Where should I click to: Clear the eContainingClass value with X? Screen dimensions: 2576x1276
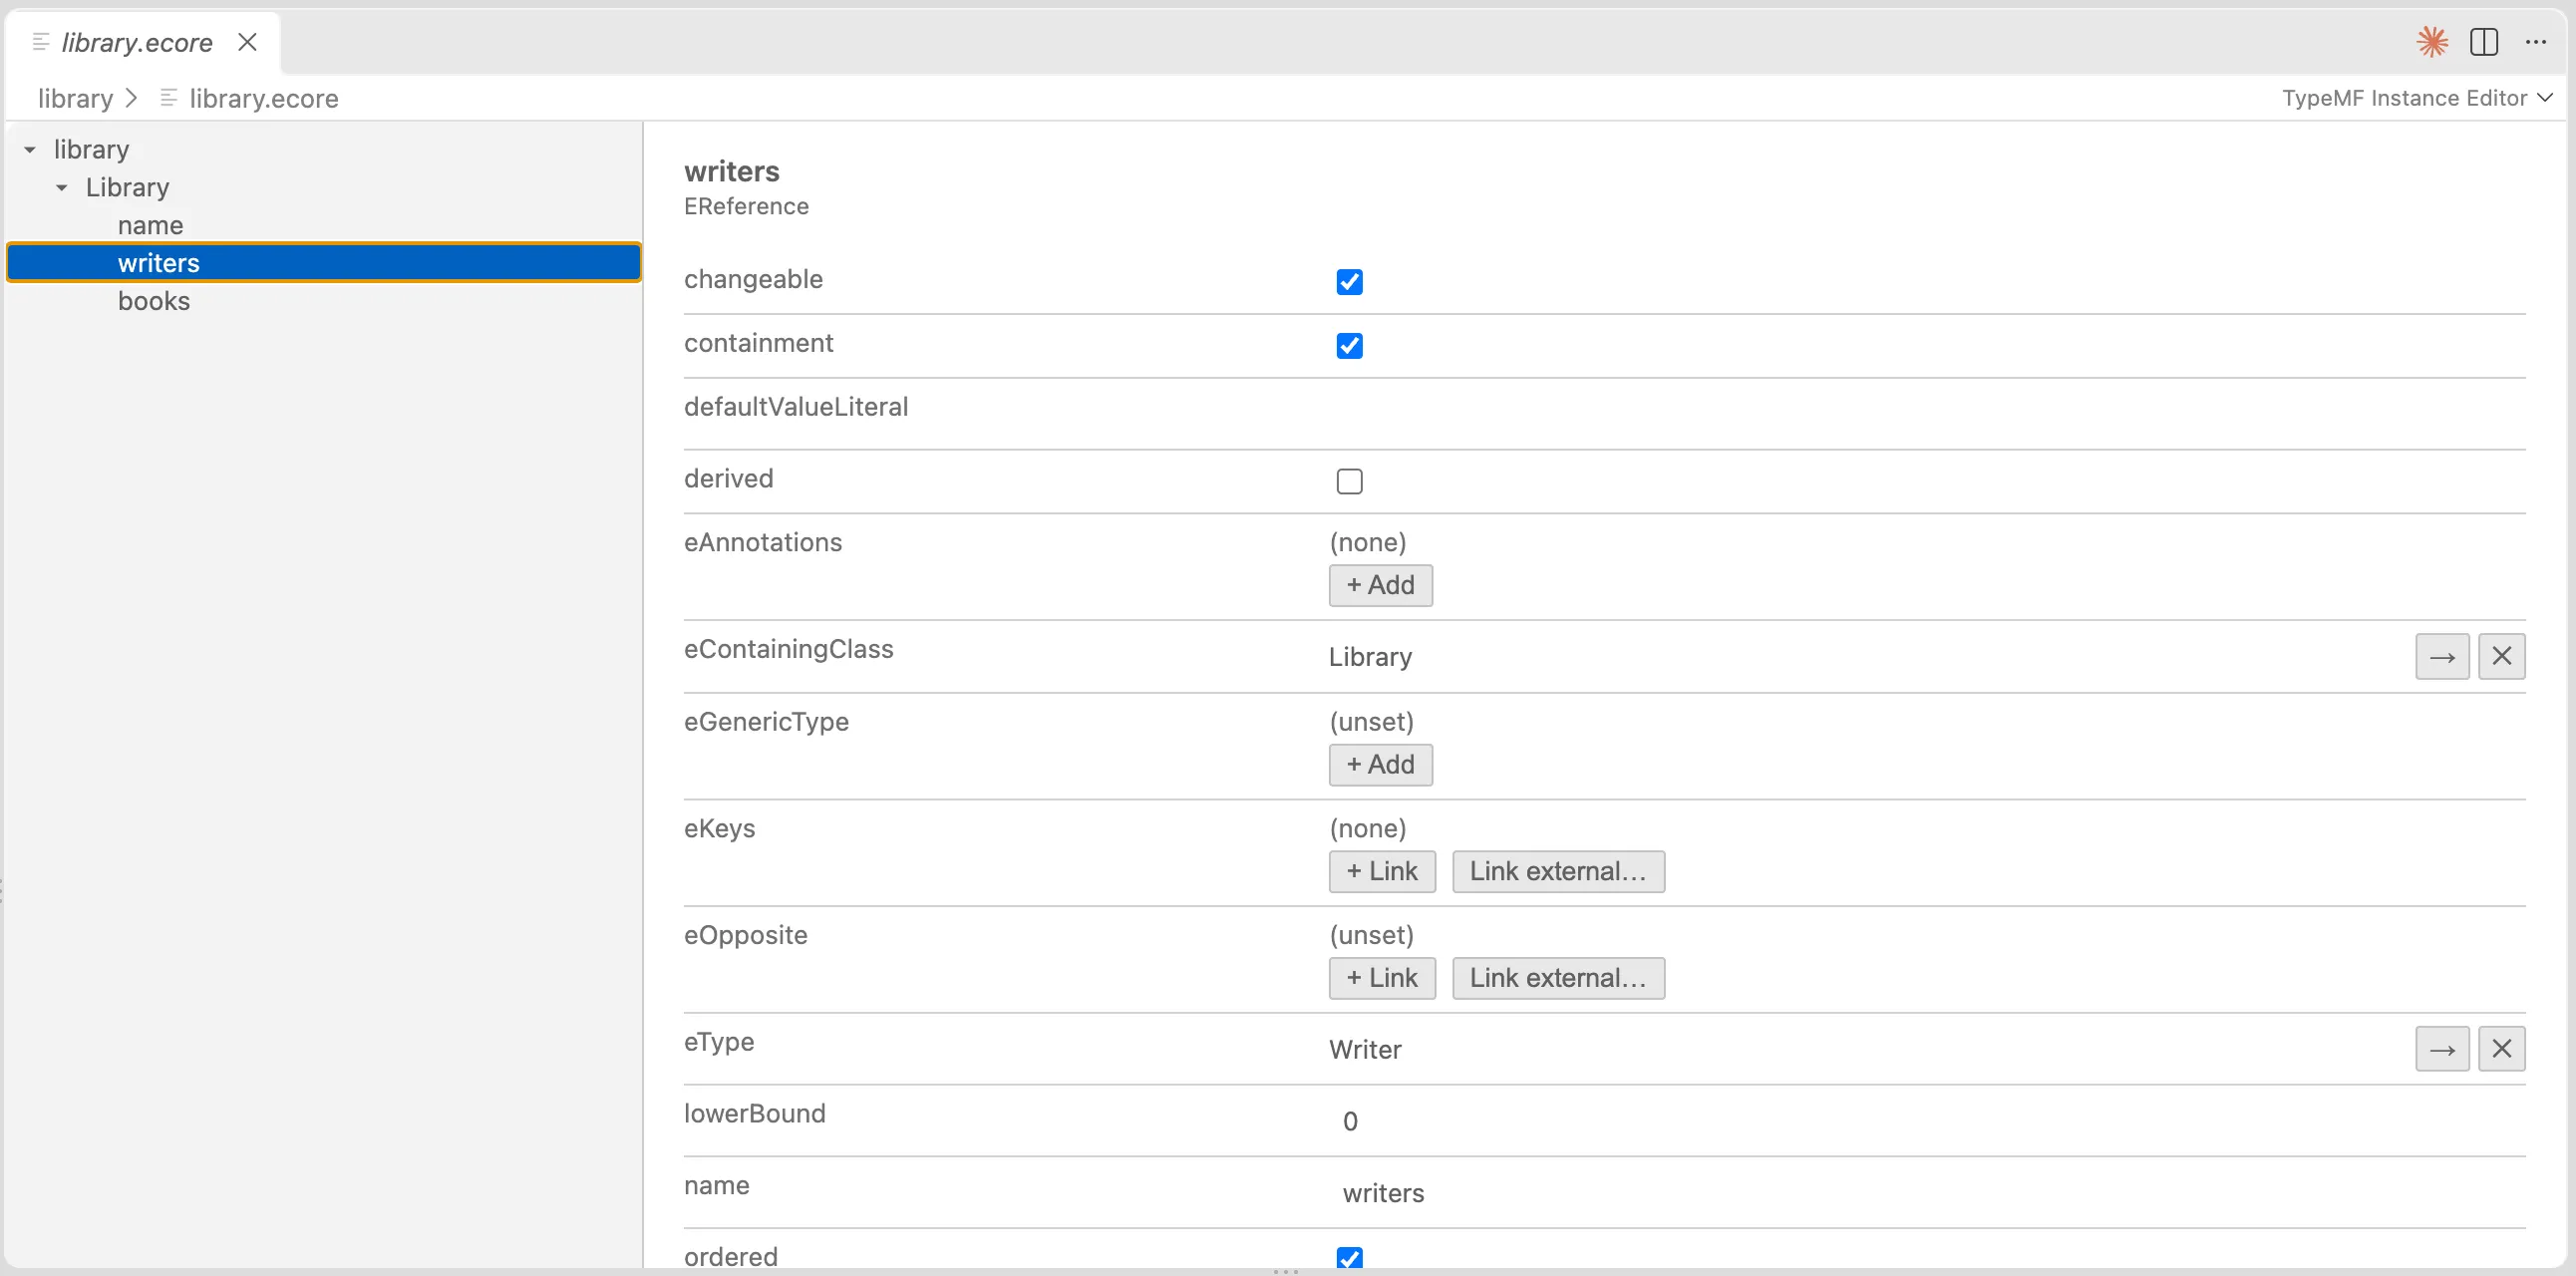coord(2501,656)
